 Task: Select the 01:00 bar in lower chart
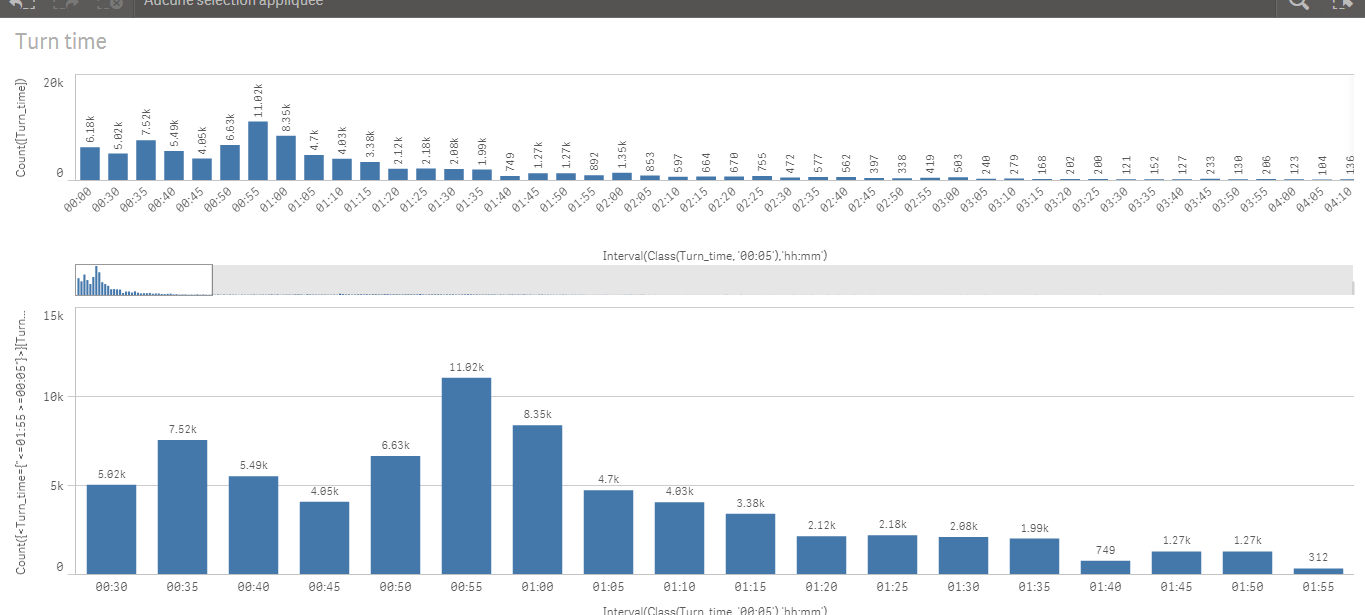(537, 499)
